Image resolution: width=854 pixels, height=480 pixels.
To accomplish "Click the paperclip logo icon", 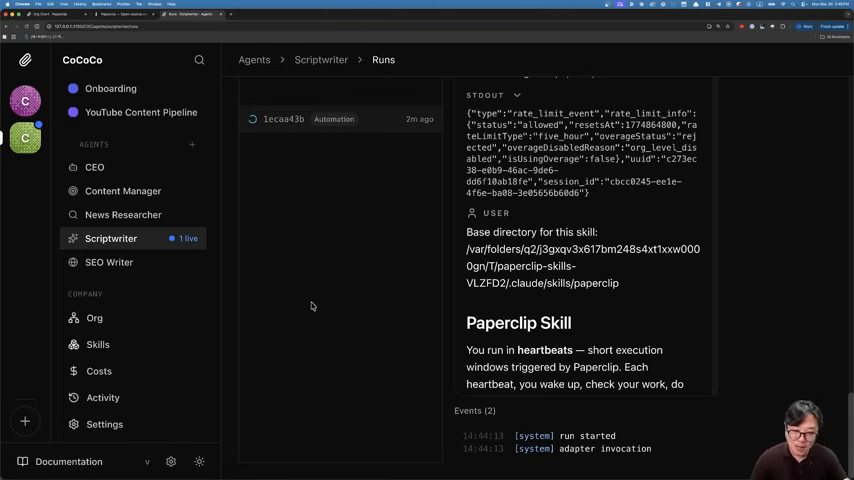I will 25,60.
